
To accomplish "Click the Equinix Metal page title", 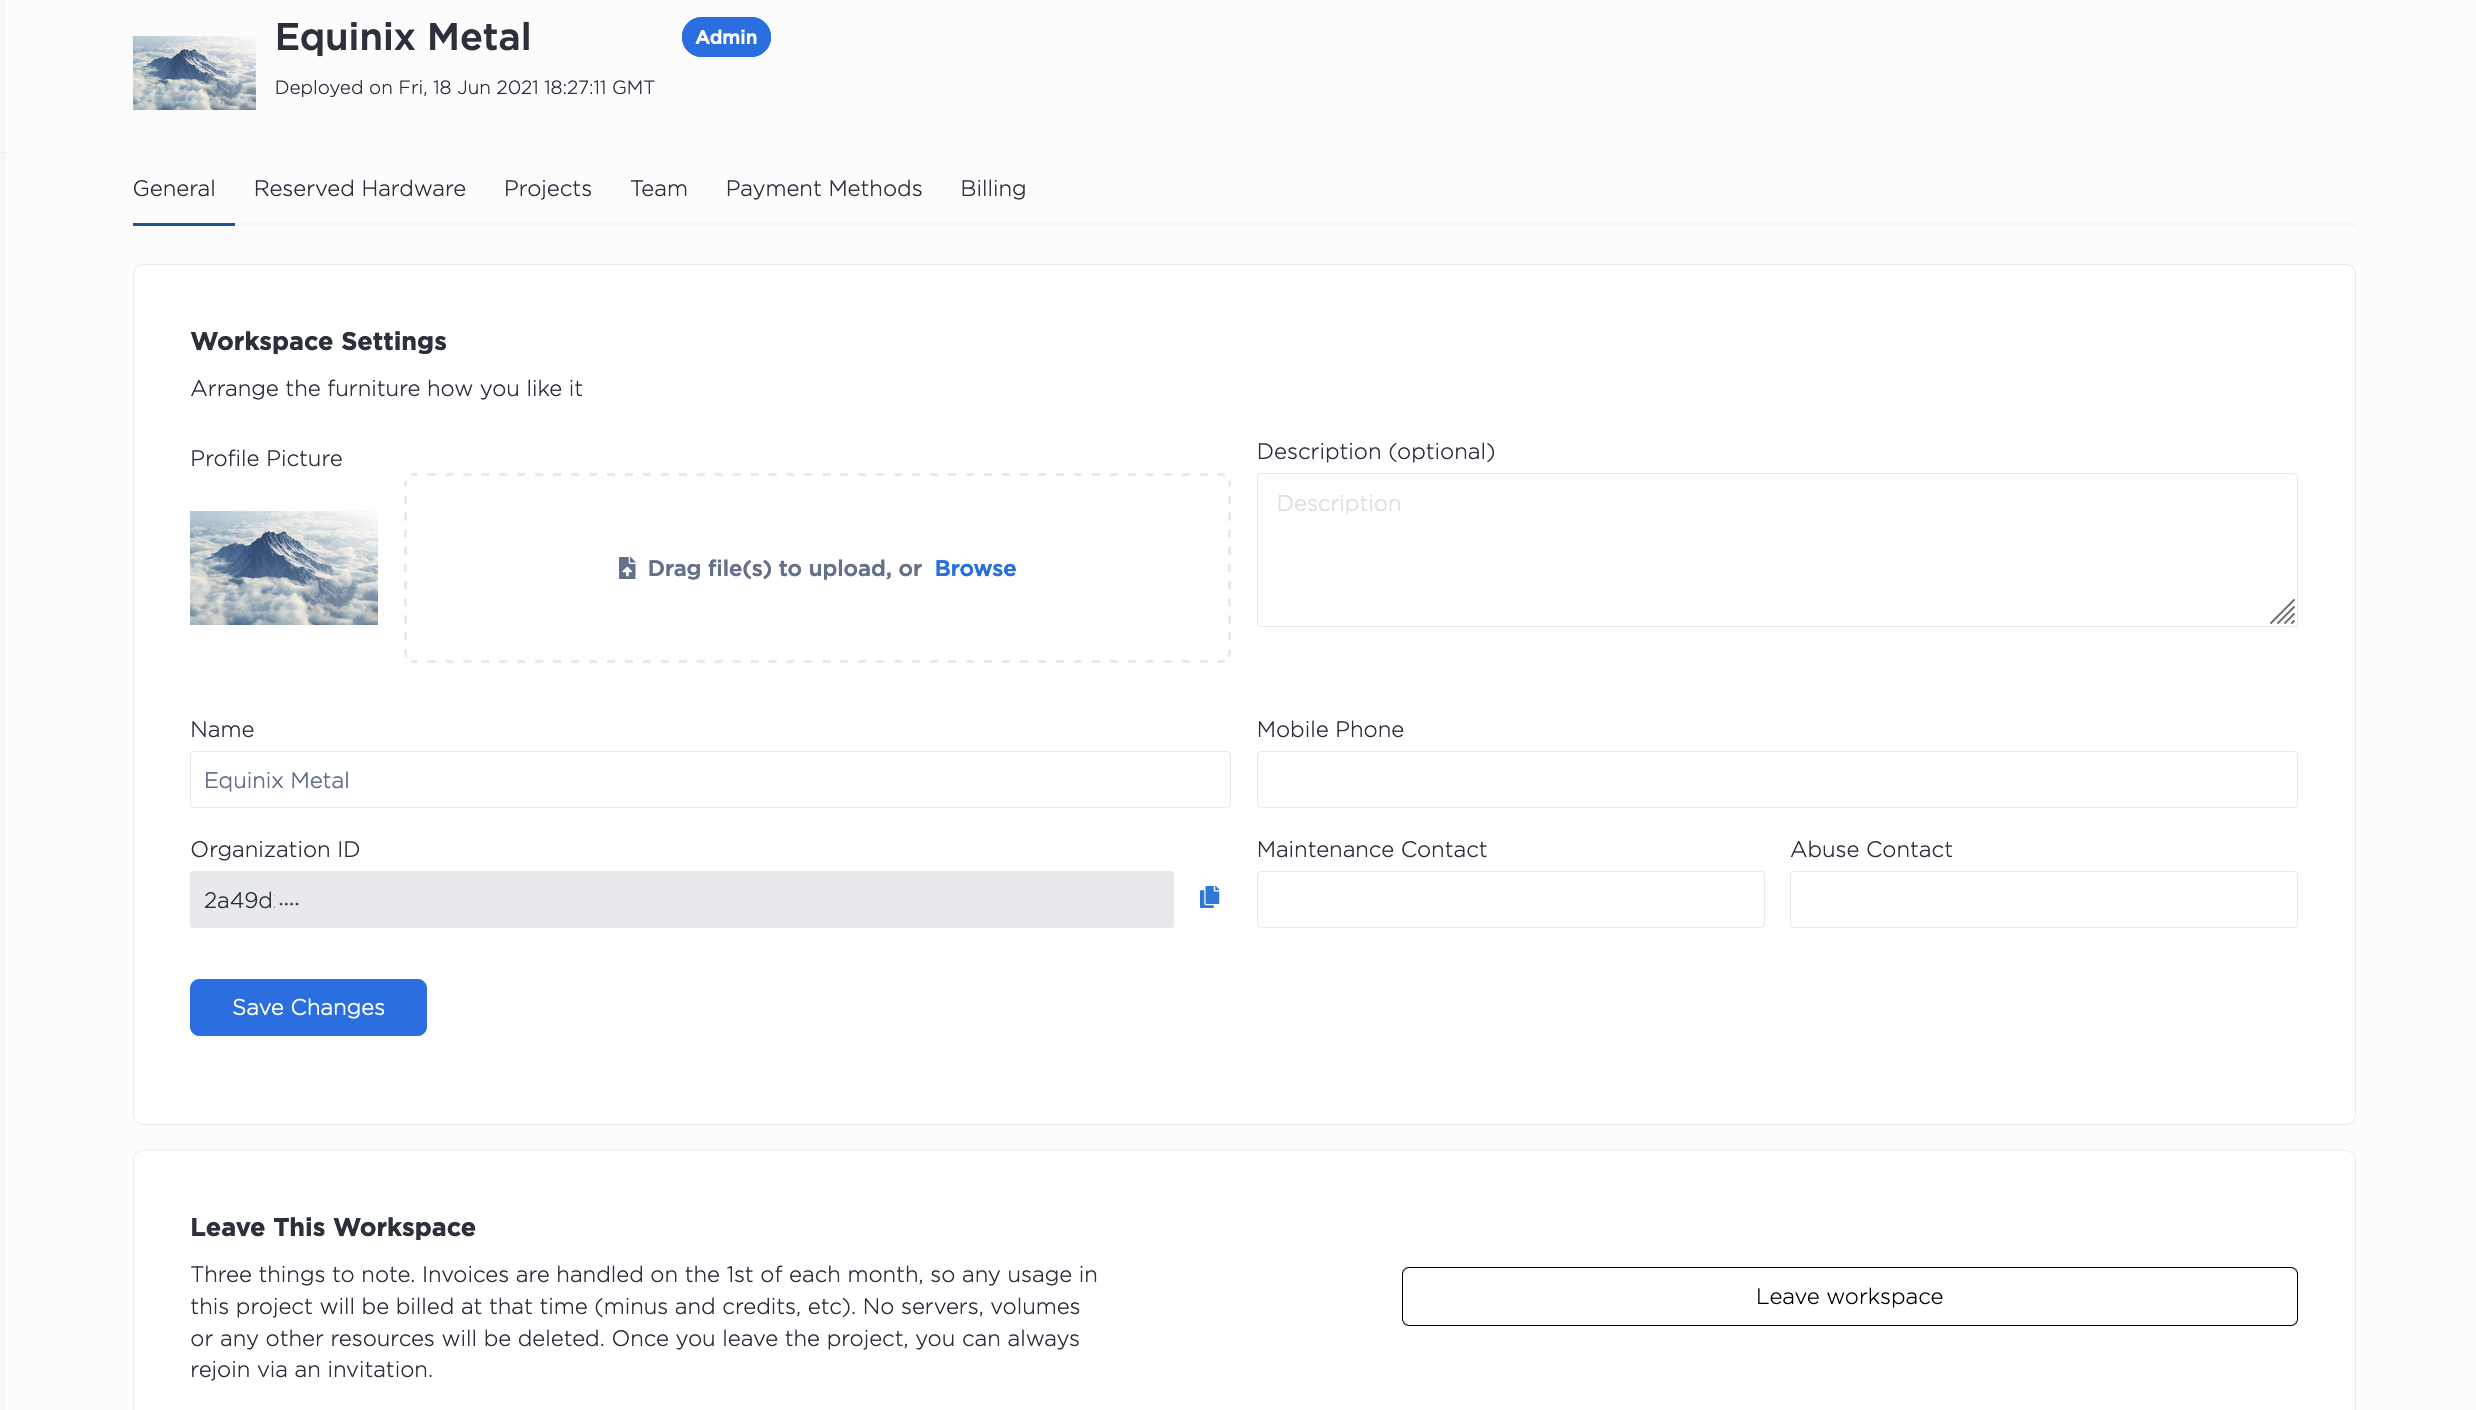I will click(x=403, y=37).
